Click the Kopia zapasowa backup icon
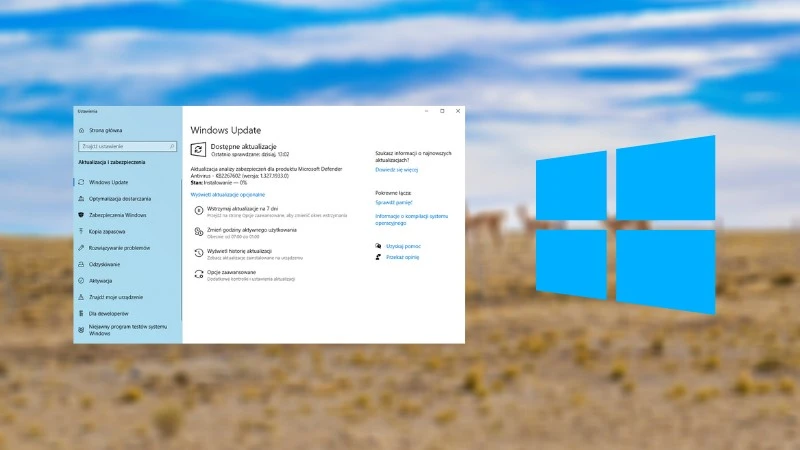The width and height of the screenshot is (800, 450). tap(81, 231)
